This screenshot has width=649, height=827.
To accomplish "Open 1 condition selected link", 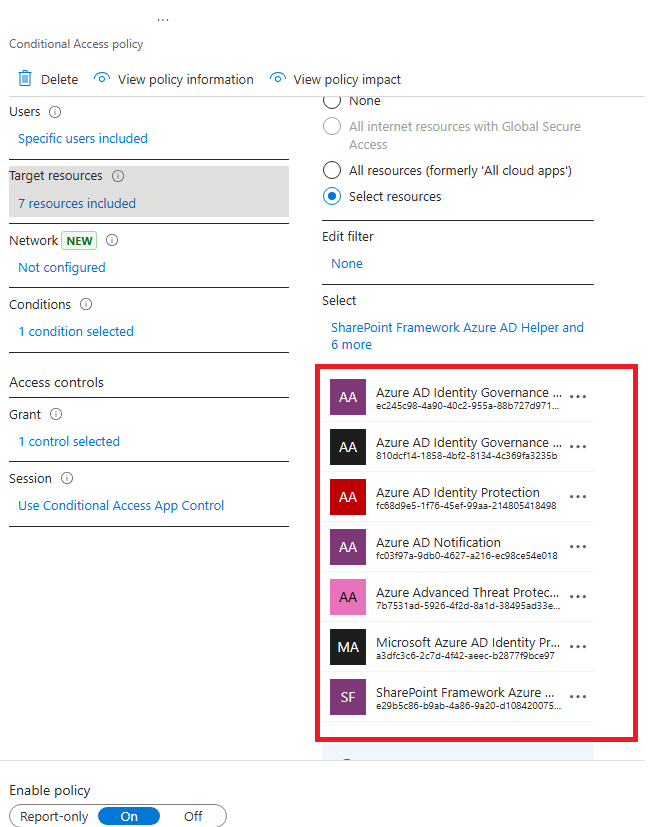I will tap(76, 331).
